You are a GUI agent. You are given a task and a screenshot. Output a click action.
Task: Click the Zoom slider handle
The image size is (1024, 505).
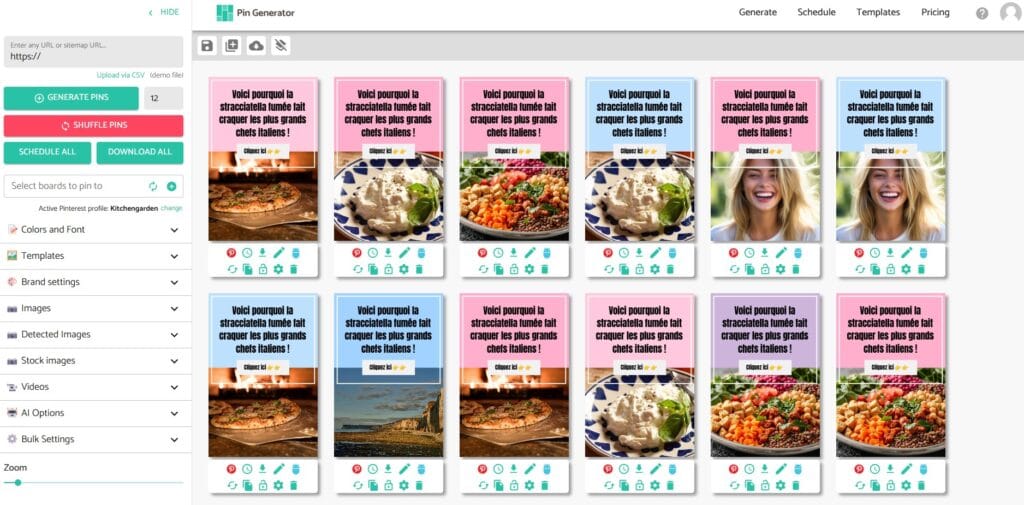[x=18, y=482]
